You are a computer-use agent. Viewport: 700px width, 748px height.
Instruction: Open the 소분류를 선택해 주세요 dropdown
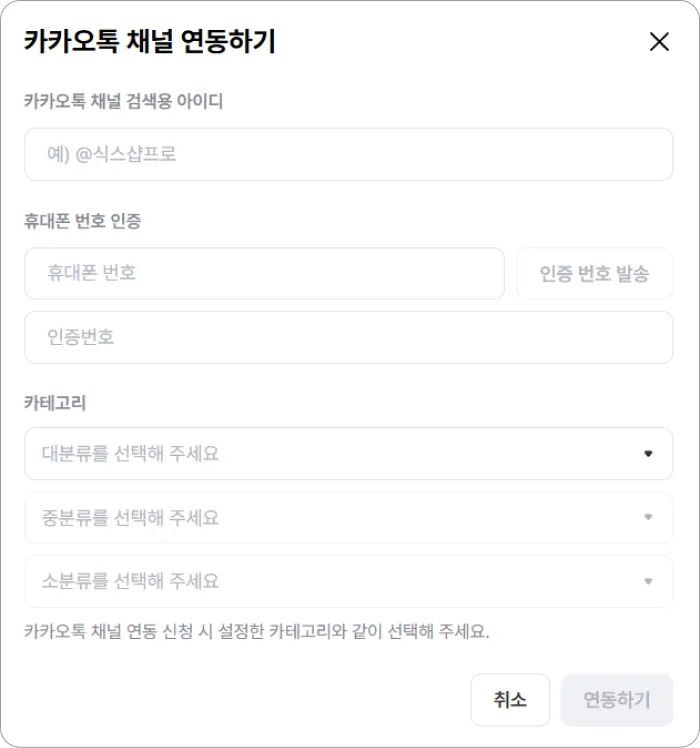click(348, 581)
